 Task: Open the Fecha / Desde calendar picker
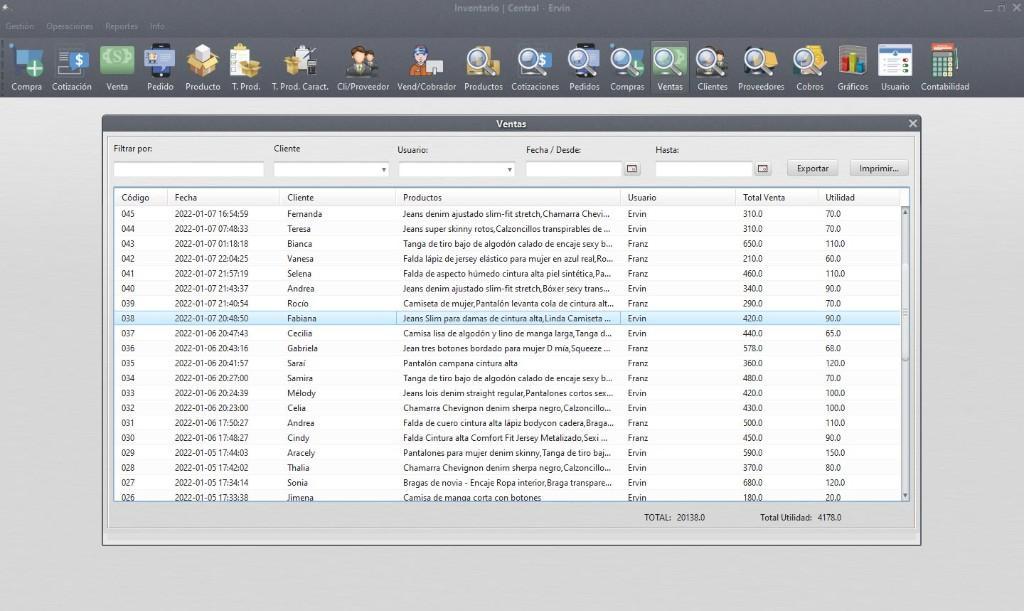click(632, 168)
